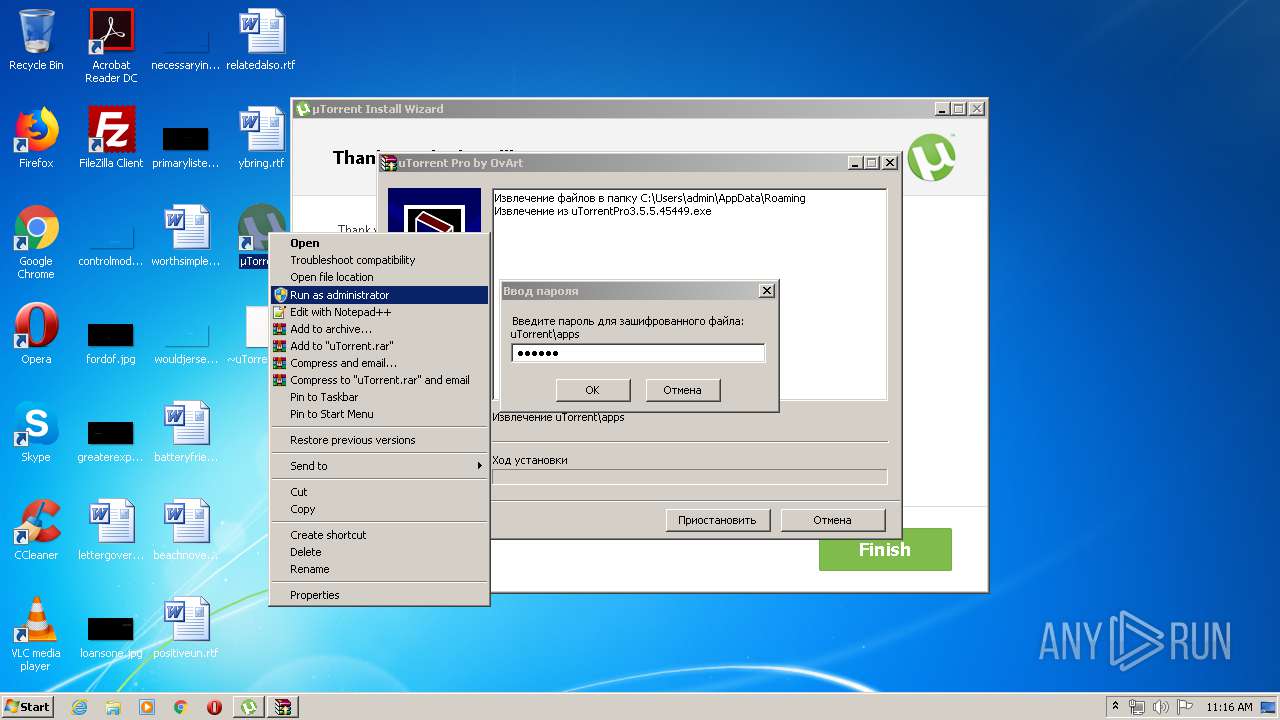Image resolution: width=1280 pixels, height=720 pixels.
Task: Choose Open file location
Action: point(379,277)
